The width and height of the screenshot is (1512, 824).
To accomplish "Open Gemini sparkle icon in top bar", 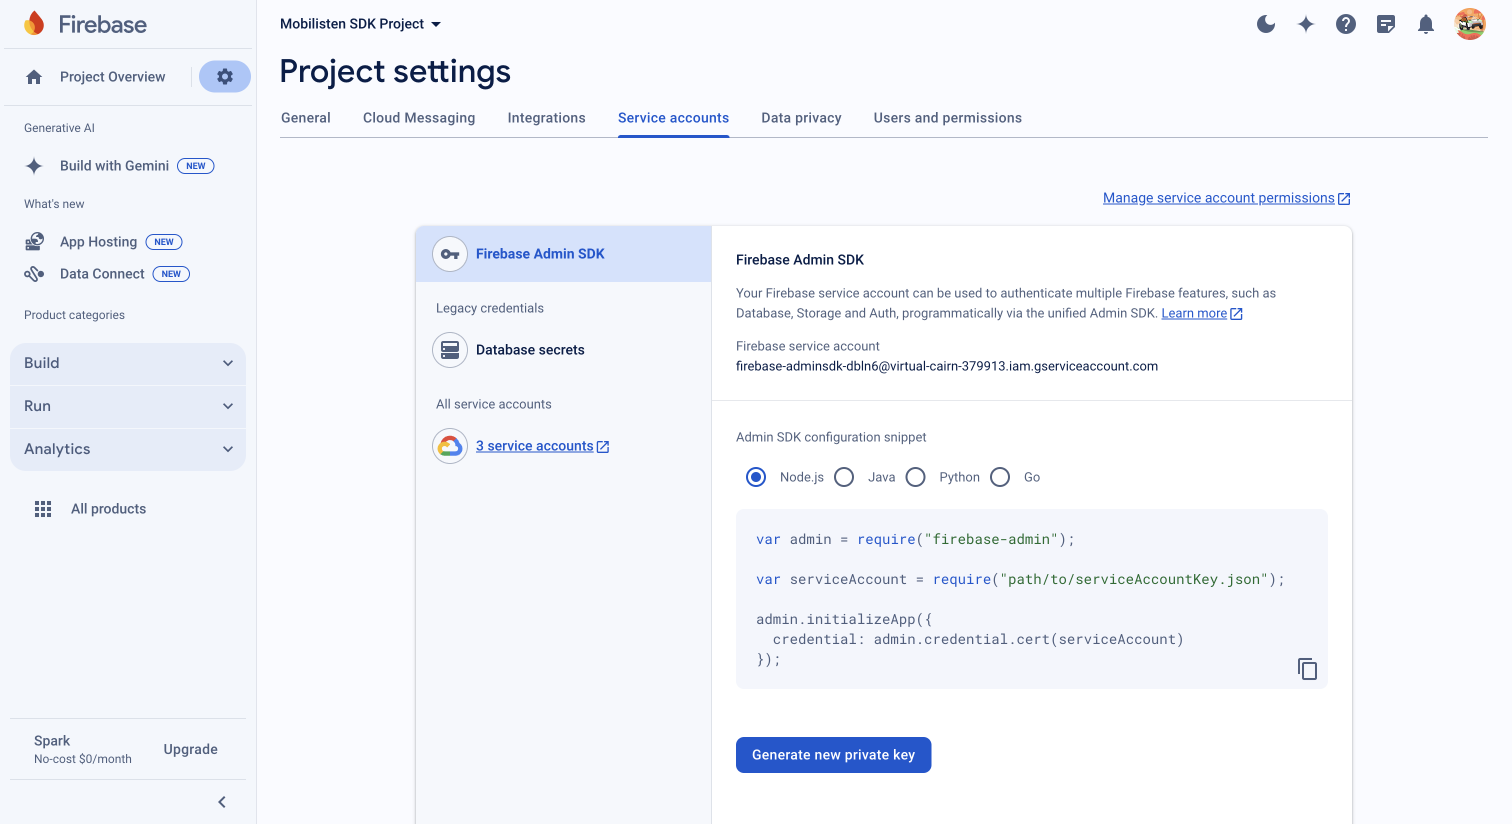I will (x=1306, y=24).
